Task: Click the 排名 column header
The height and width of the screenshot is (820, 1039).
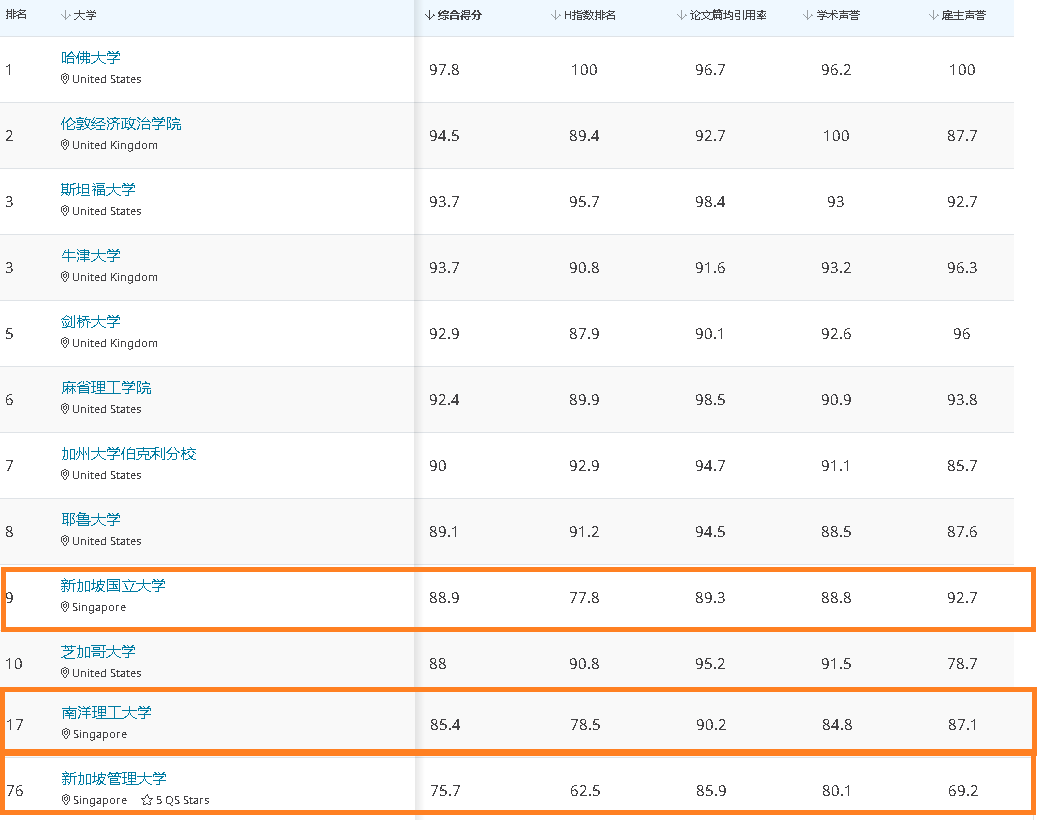Action: click(16, 15)
